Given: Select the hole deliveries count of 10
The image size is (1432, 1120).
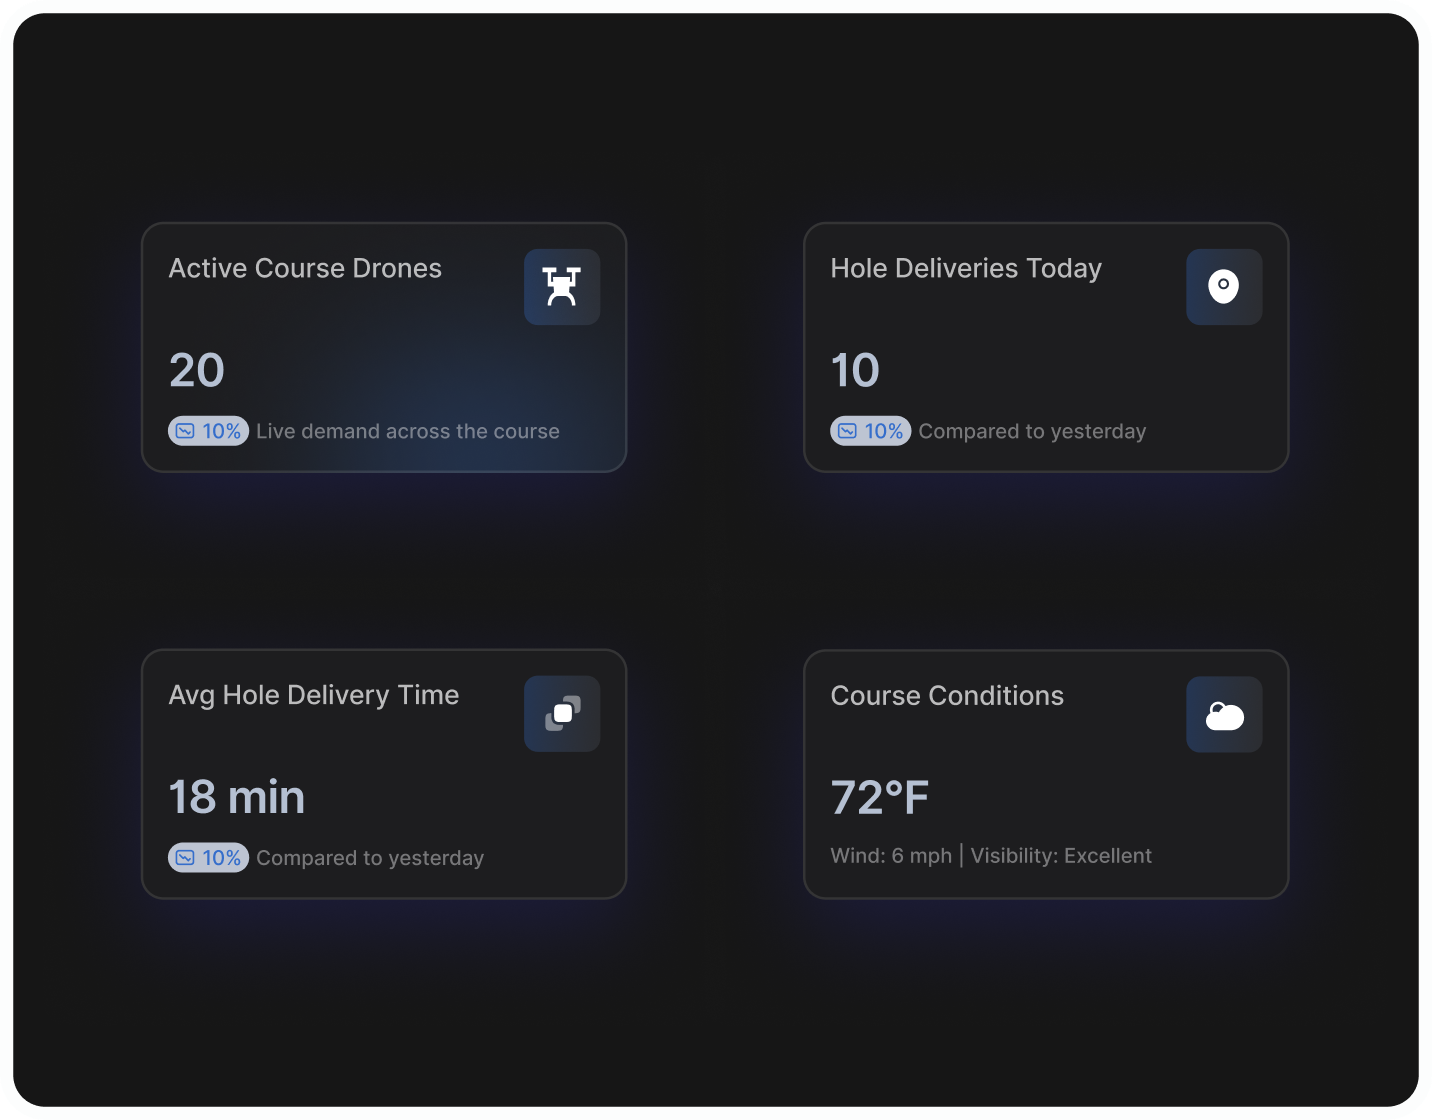Looking at the screenshot, I should pos(855,371).
